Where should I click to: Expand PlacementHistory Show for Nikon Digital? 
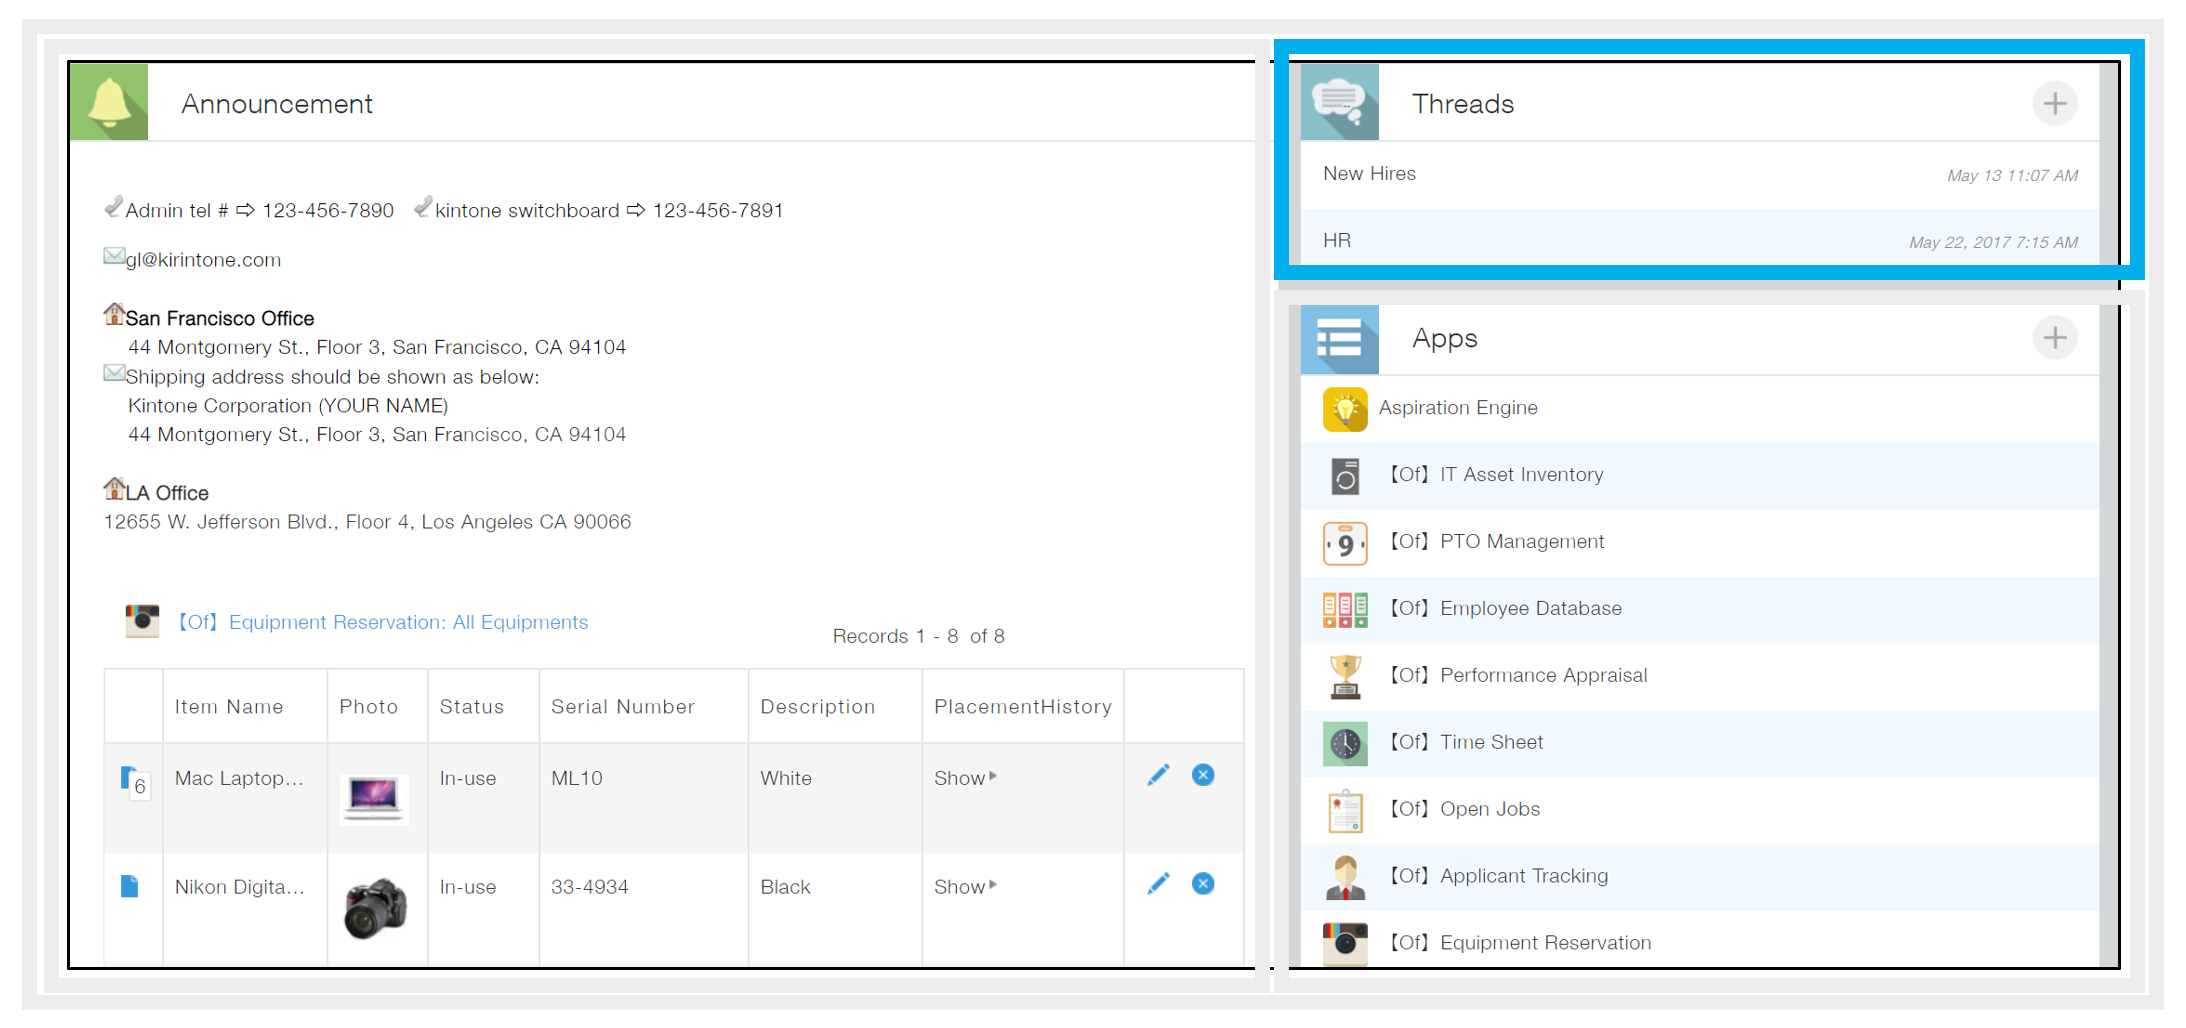964,887
